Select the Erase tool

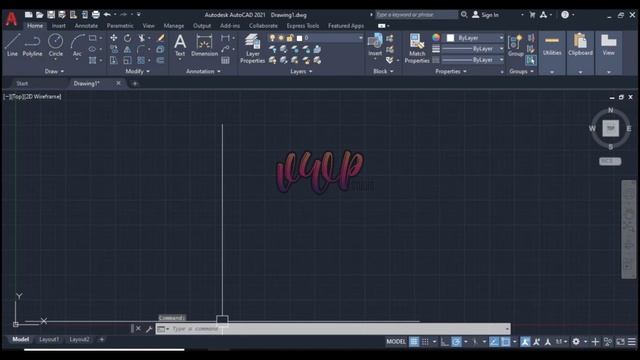(x=161, y=38)
